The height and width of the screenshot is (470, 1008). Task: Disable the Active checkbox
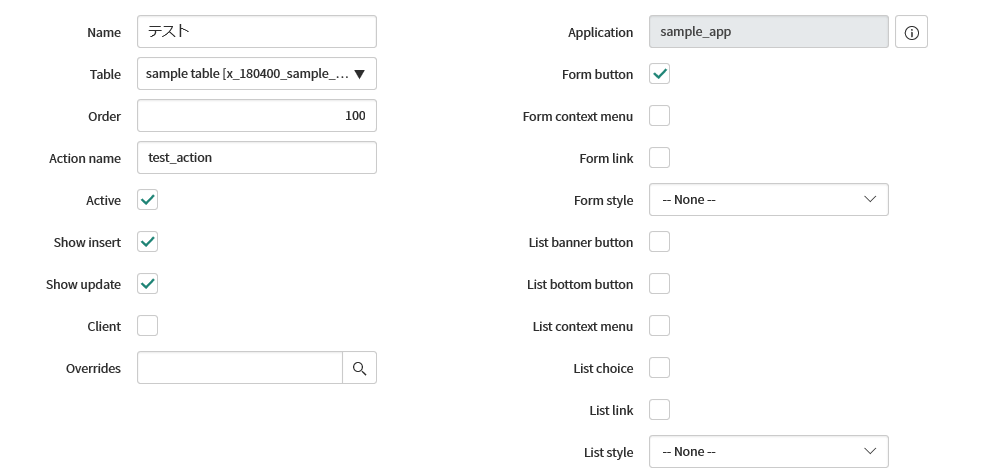coord(147,200)
